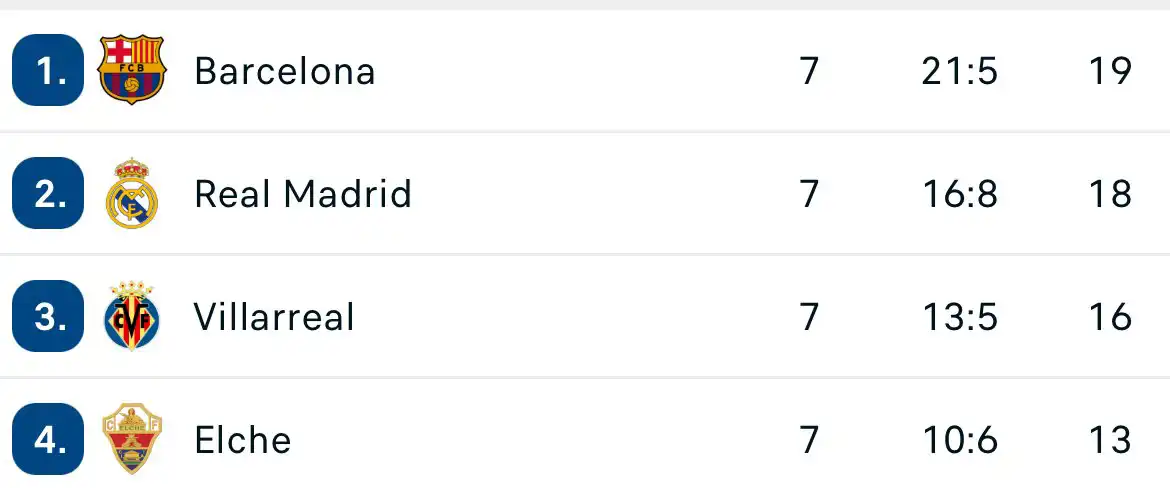Open the Villarreal team name link

pos(274,317)
